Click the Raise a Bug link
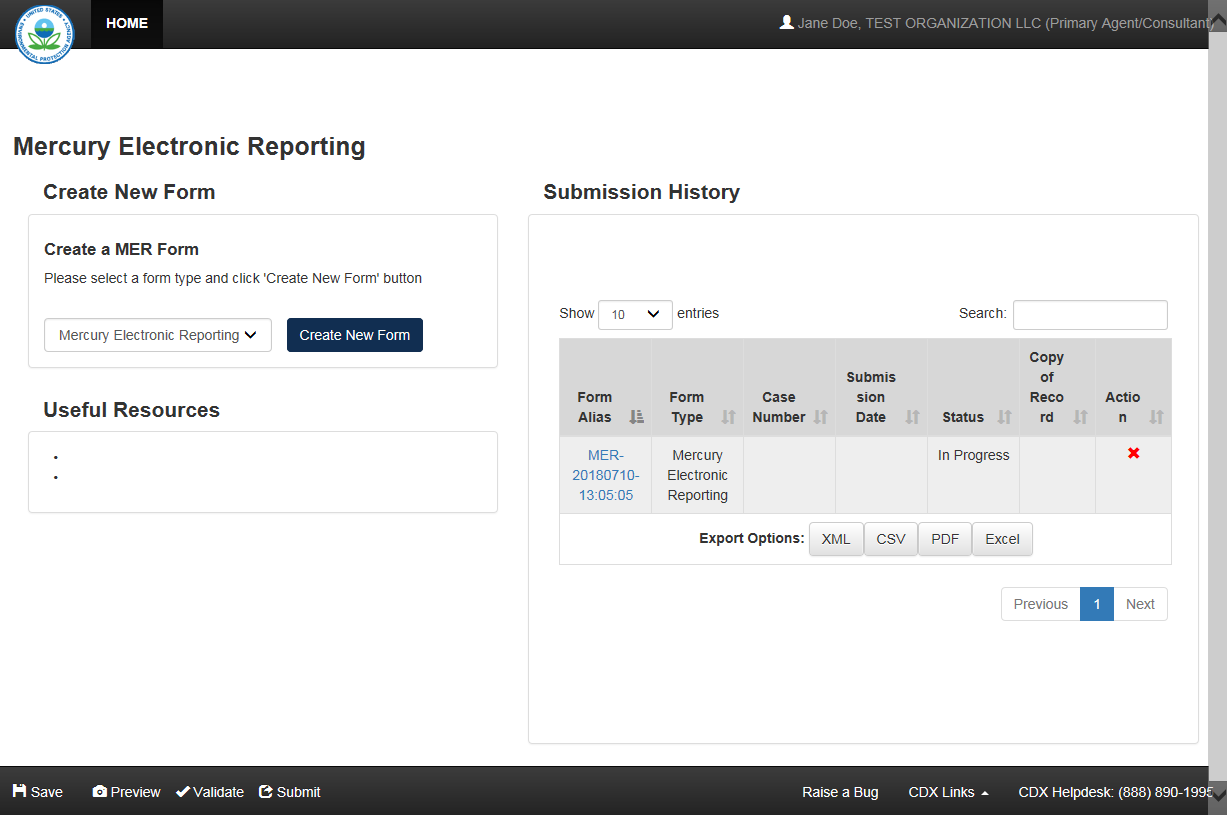The height and width of the screenshot is (815, 1227). [x=840, y=792]
